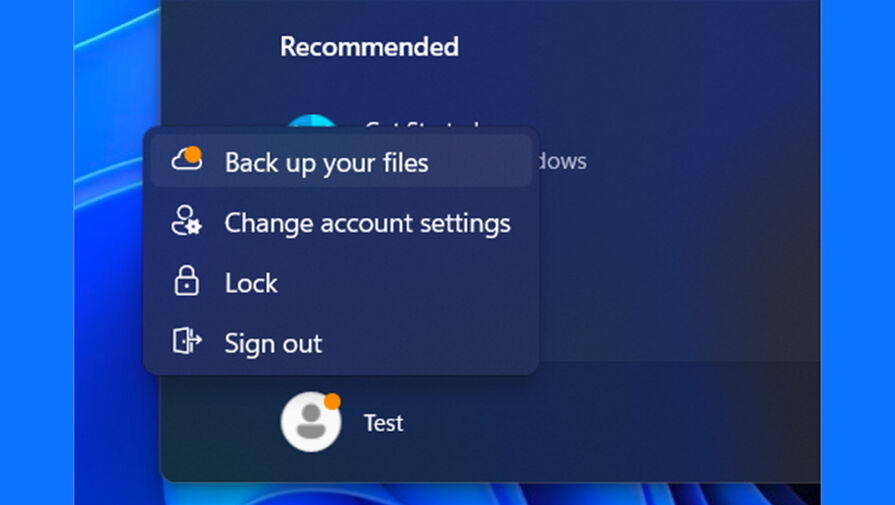Click the cut-off "dows" recommended item subtitle

(x=563, y=161)
